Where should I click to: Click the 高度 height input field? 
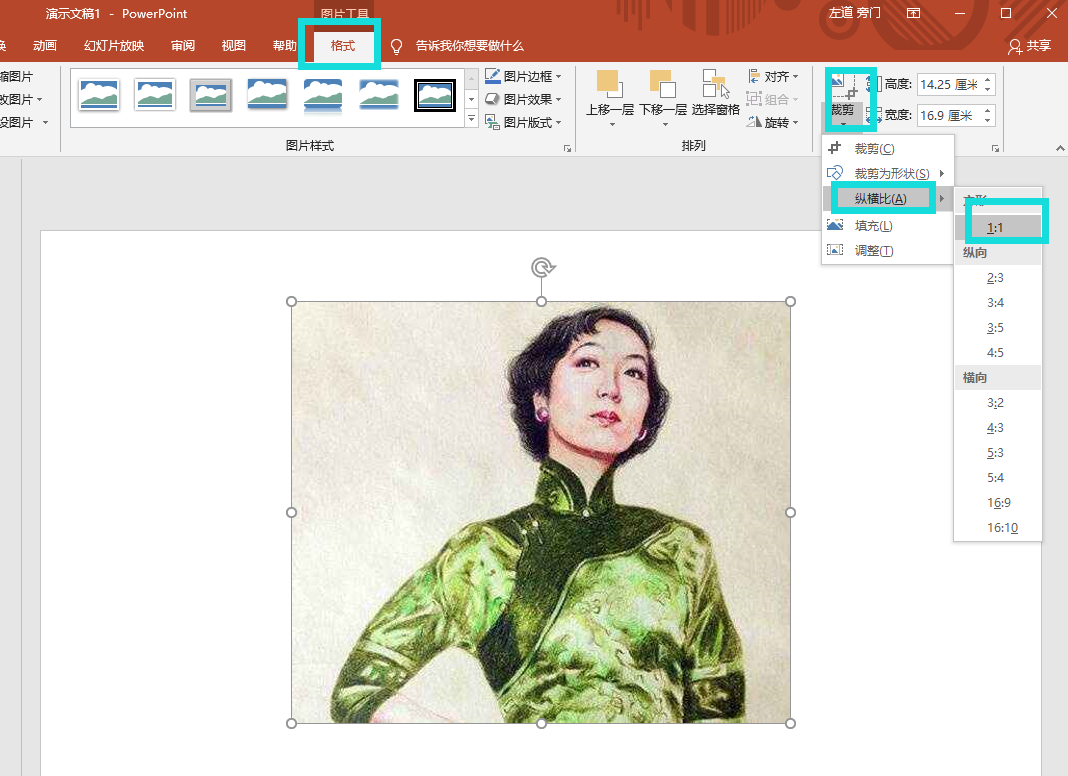click(x=948, y=85)
